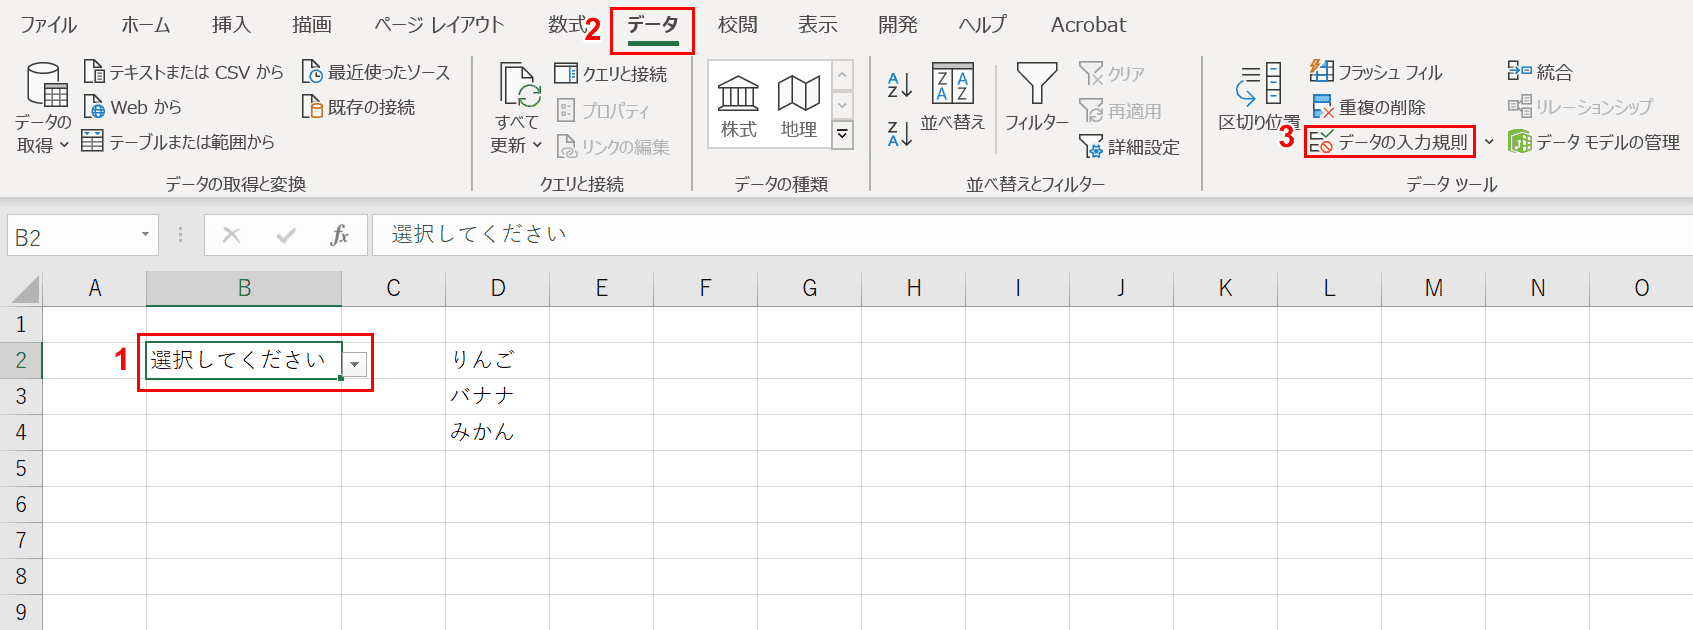1693x630 pixels.
Task: Click the プロパティ button
Action: pos(603,110)
